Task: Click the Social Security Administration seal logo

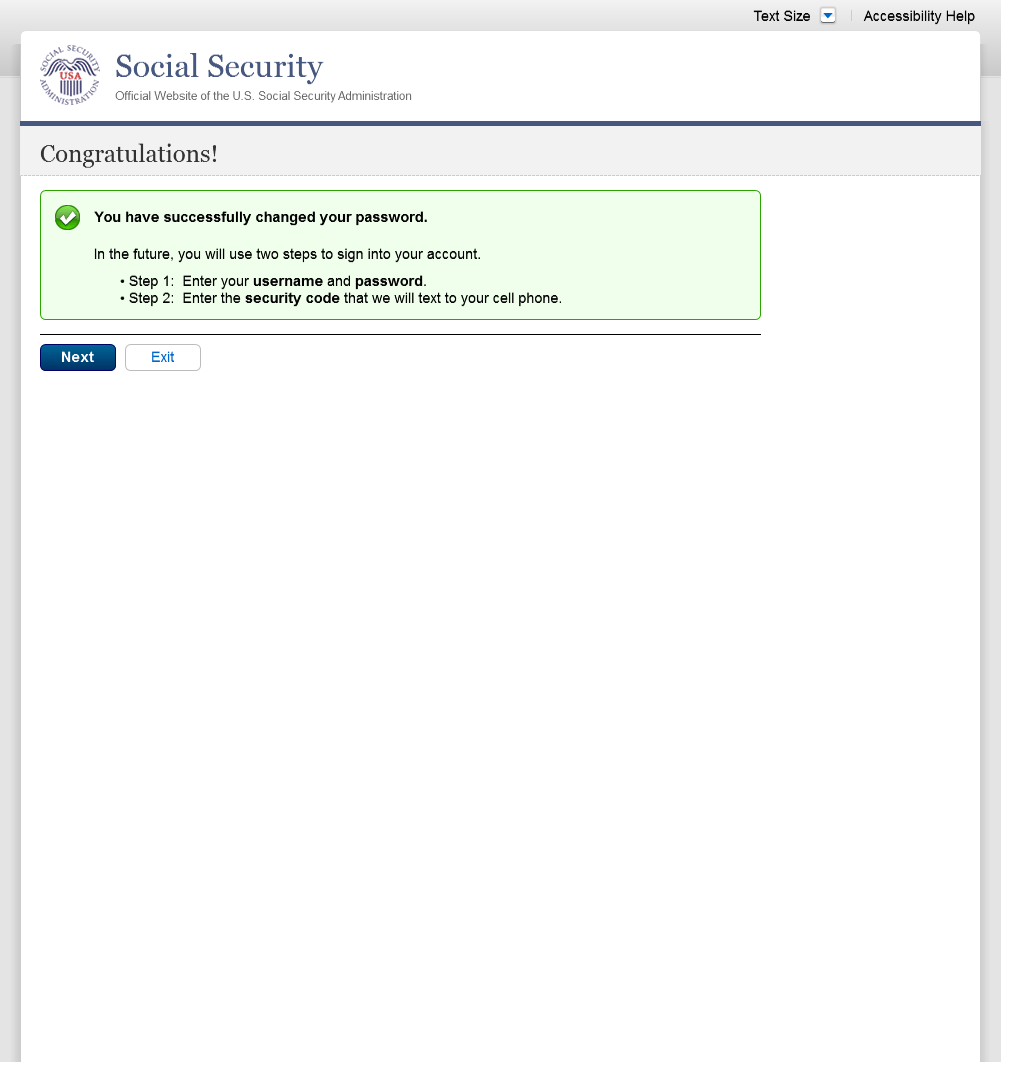Action: click(70, 75)
